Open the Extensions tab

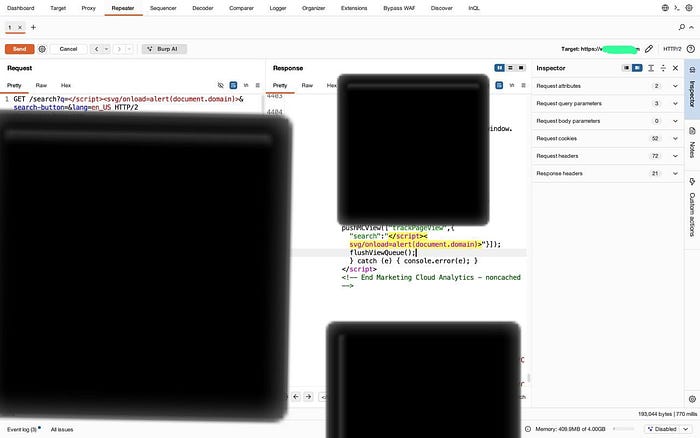click(x=354, y=8)
